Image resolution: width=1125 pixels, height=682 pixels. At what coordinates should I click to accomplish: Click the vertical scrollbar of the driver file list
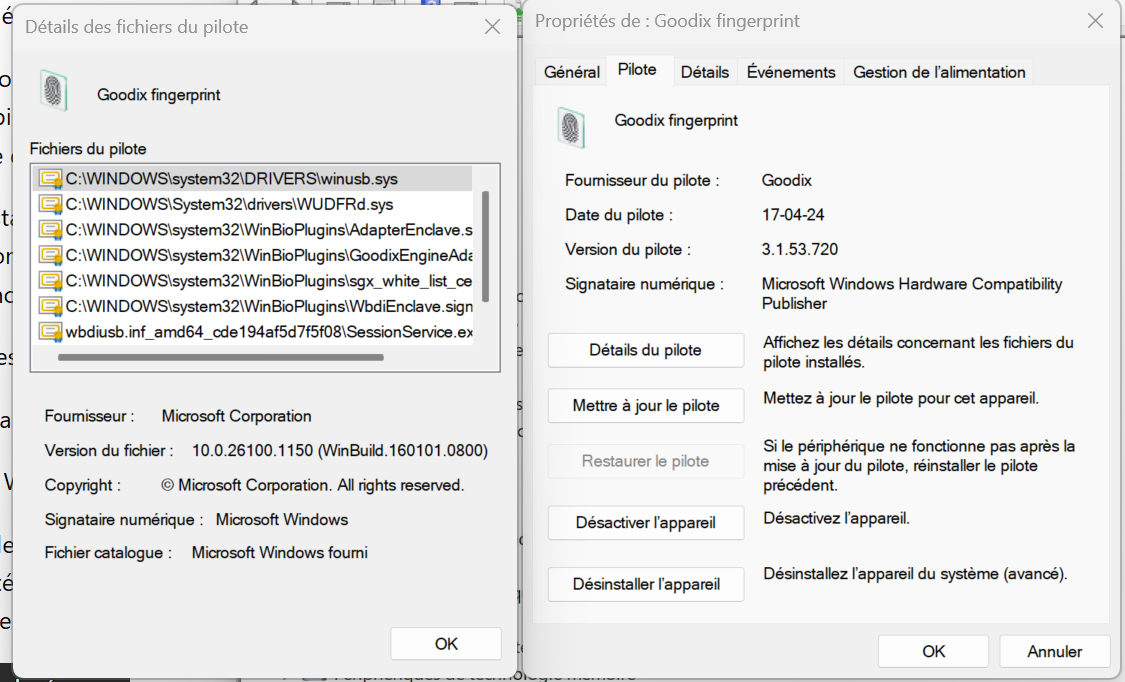coord(486,246)
